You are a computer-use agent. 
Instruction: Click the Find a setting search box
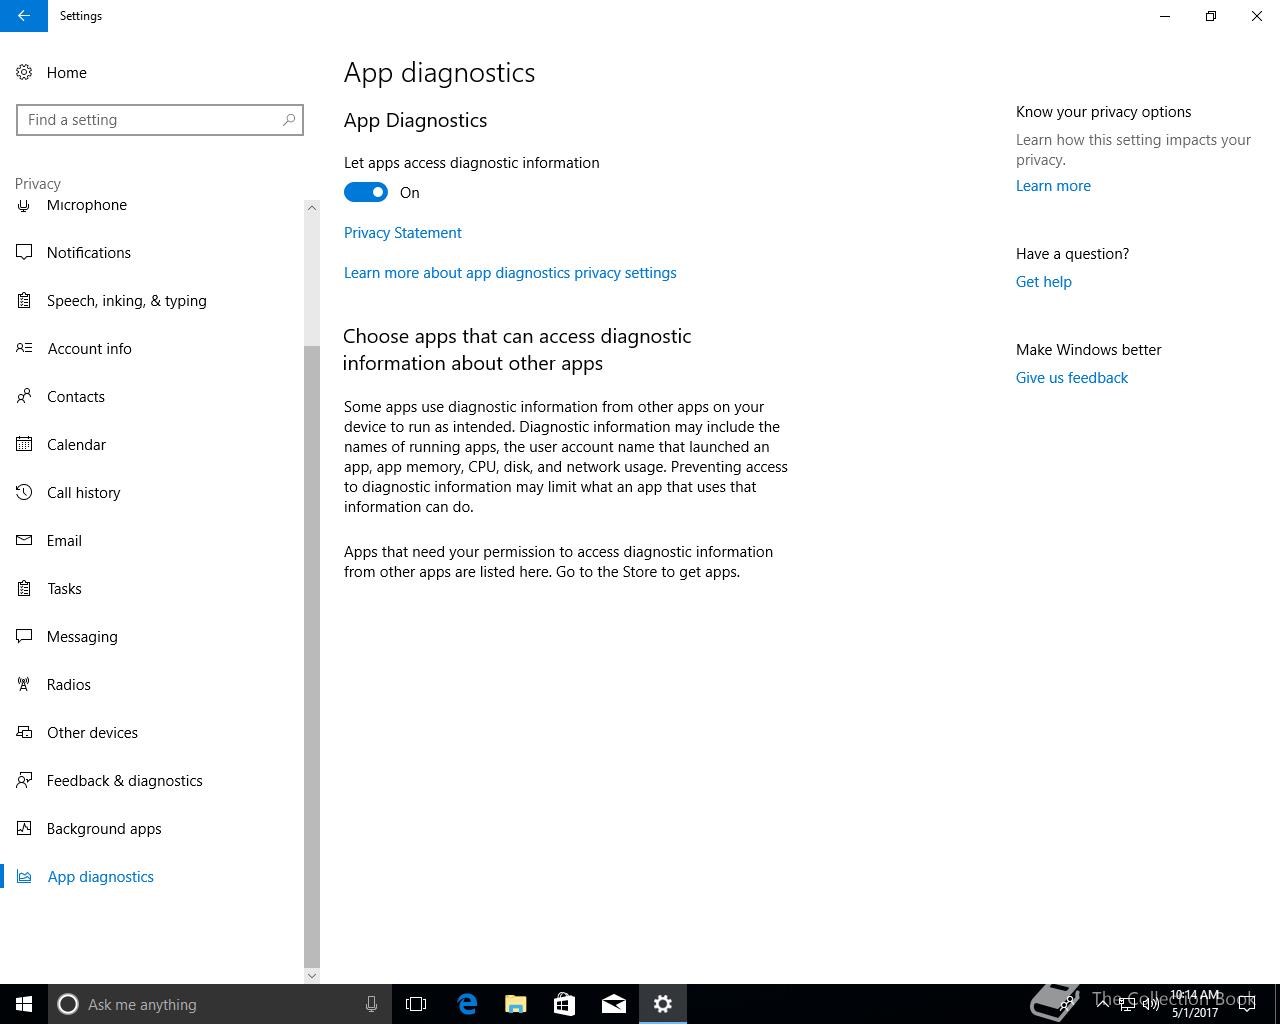point(150,120)
